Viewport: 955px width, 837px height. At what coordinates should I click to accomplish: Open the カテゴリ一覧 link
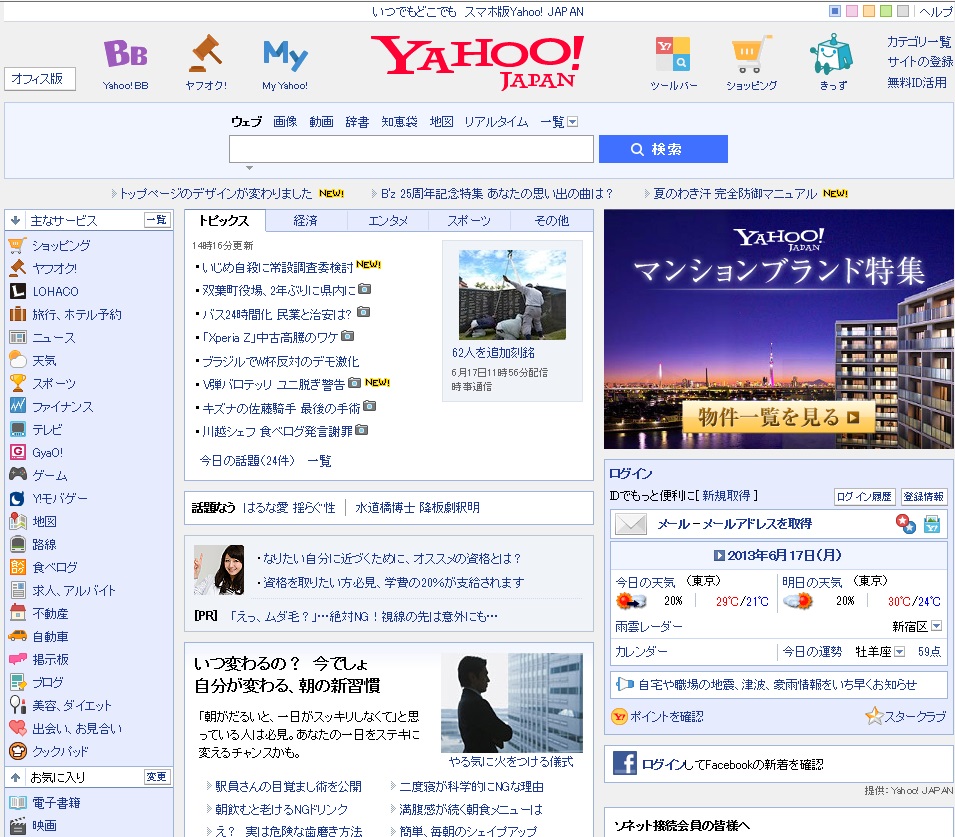click(918, 41)
